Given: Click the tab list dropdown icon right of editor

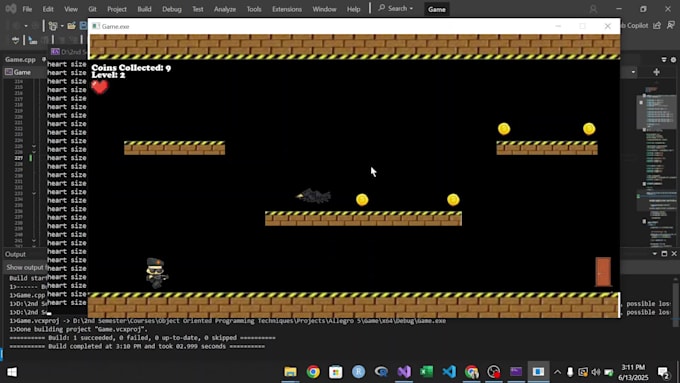Looking at the screenshot, I should pos(664,59).
